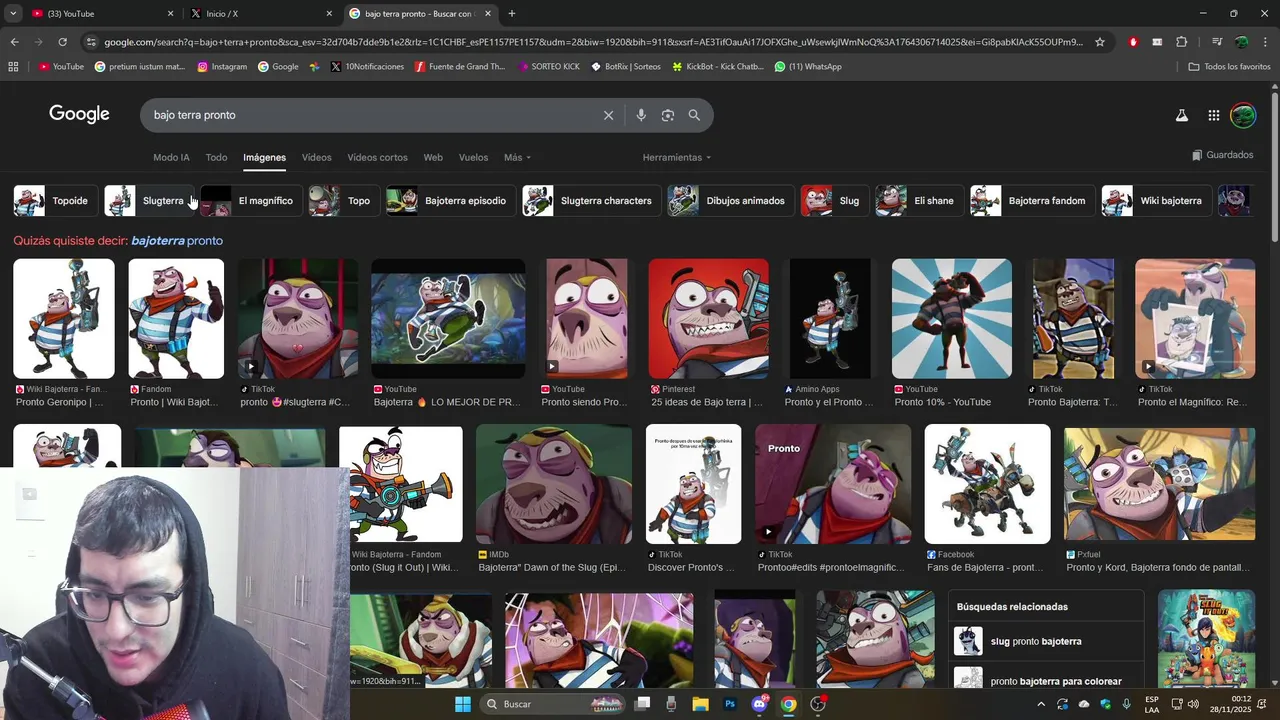Screen dimensions: 1280x720
Task: Open the Google apps grid
Action: [x=1213, y=115]
